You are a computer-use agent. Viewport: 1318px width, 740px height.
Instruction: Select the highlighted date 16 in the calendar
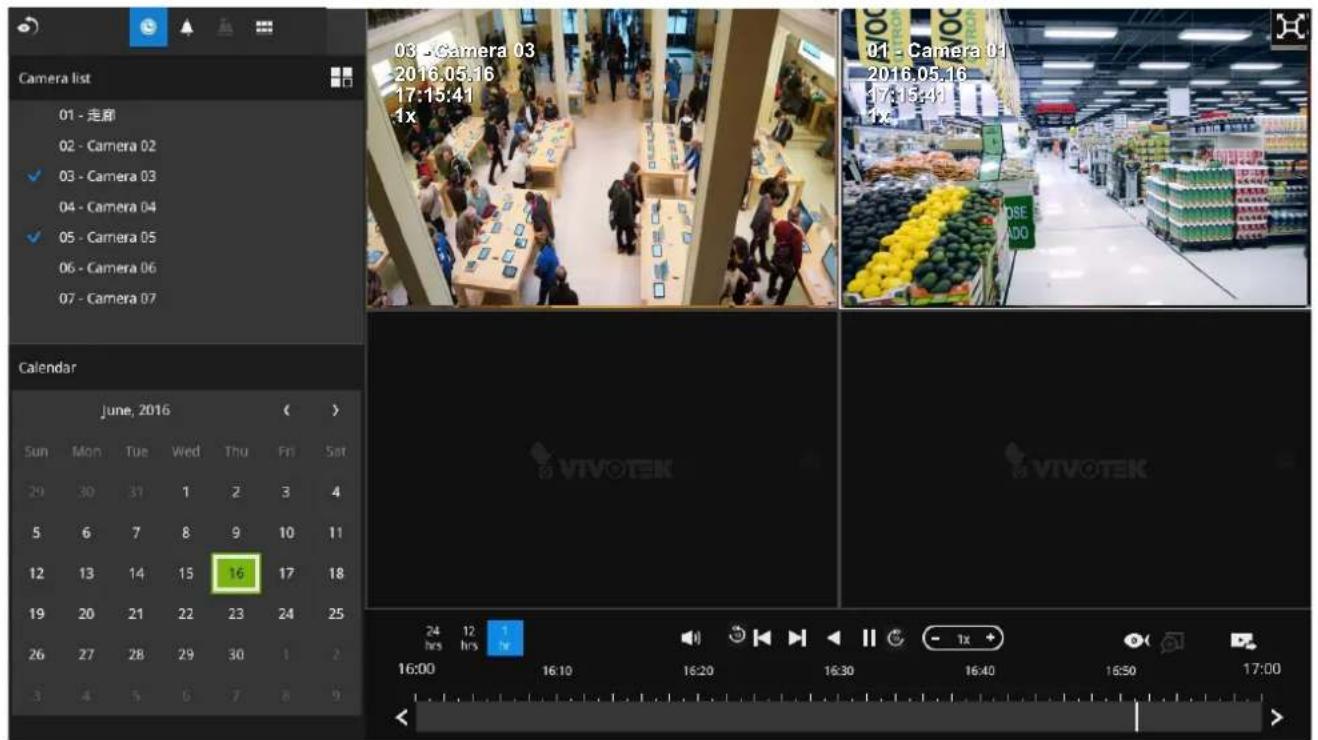[236, 573]
